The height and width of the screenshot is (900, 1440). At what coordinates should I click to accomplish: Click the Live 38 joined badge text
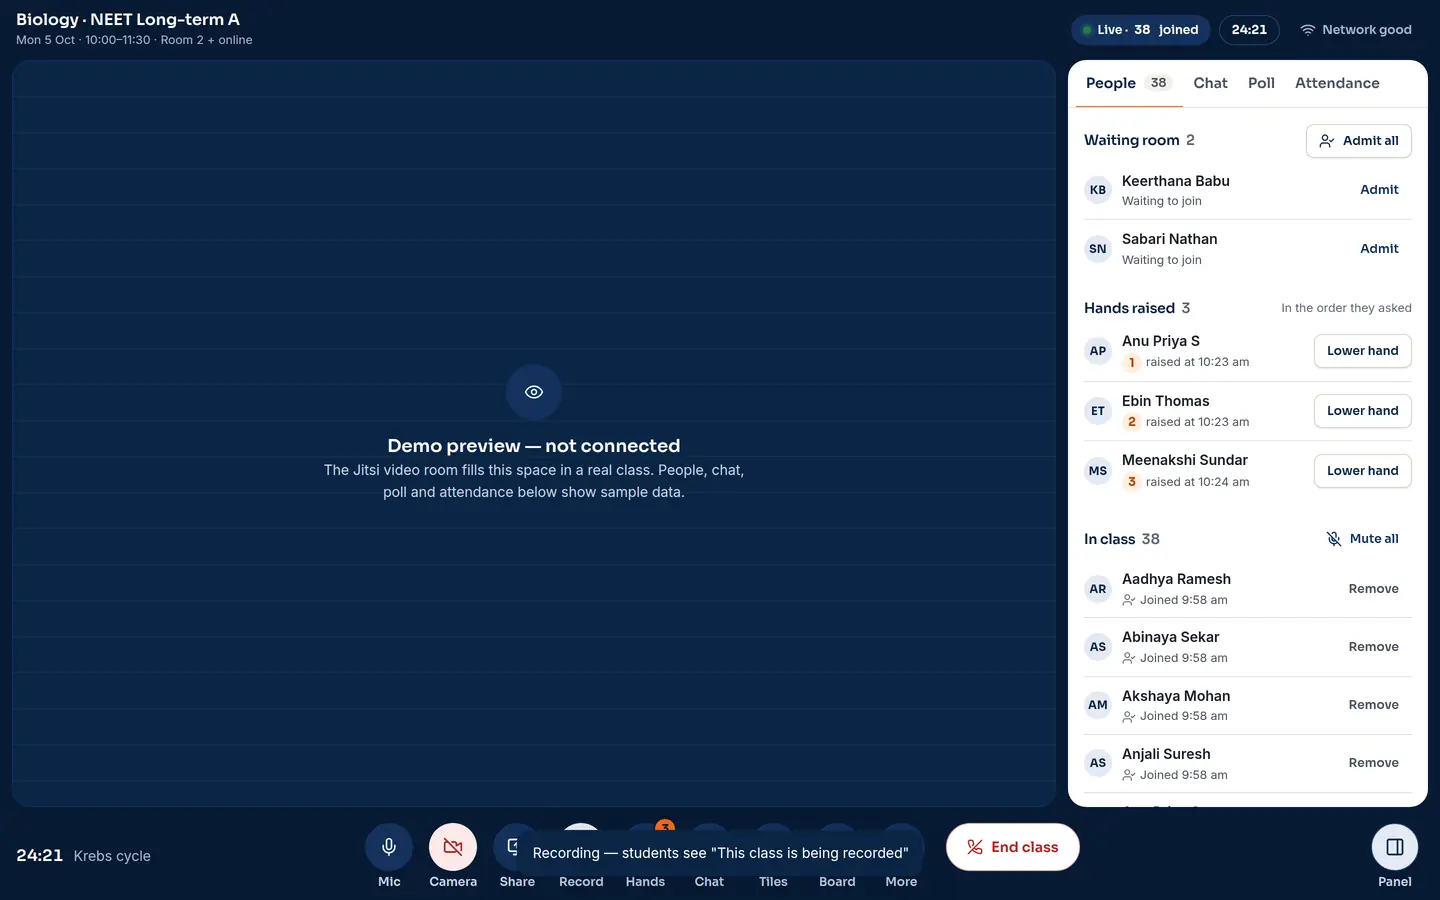point(1148,30)
